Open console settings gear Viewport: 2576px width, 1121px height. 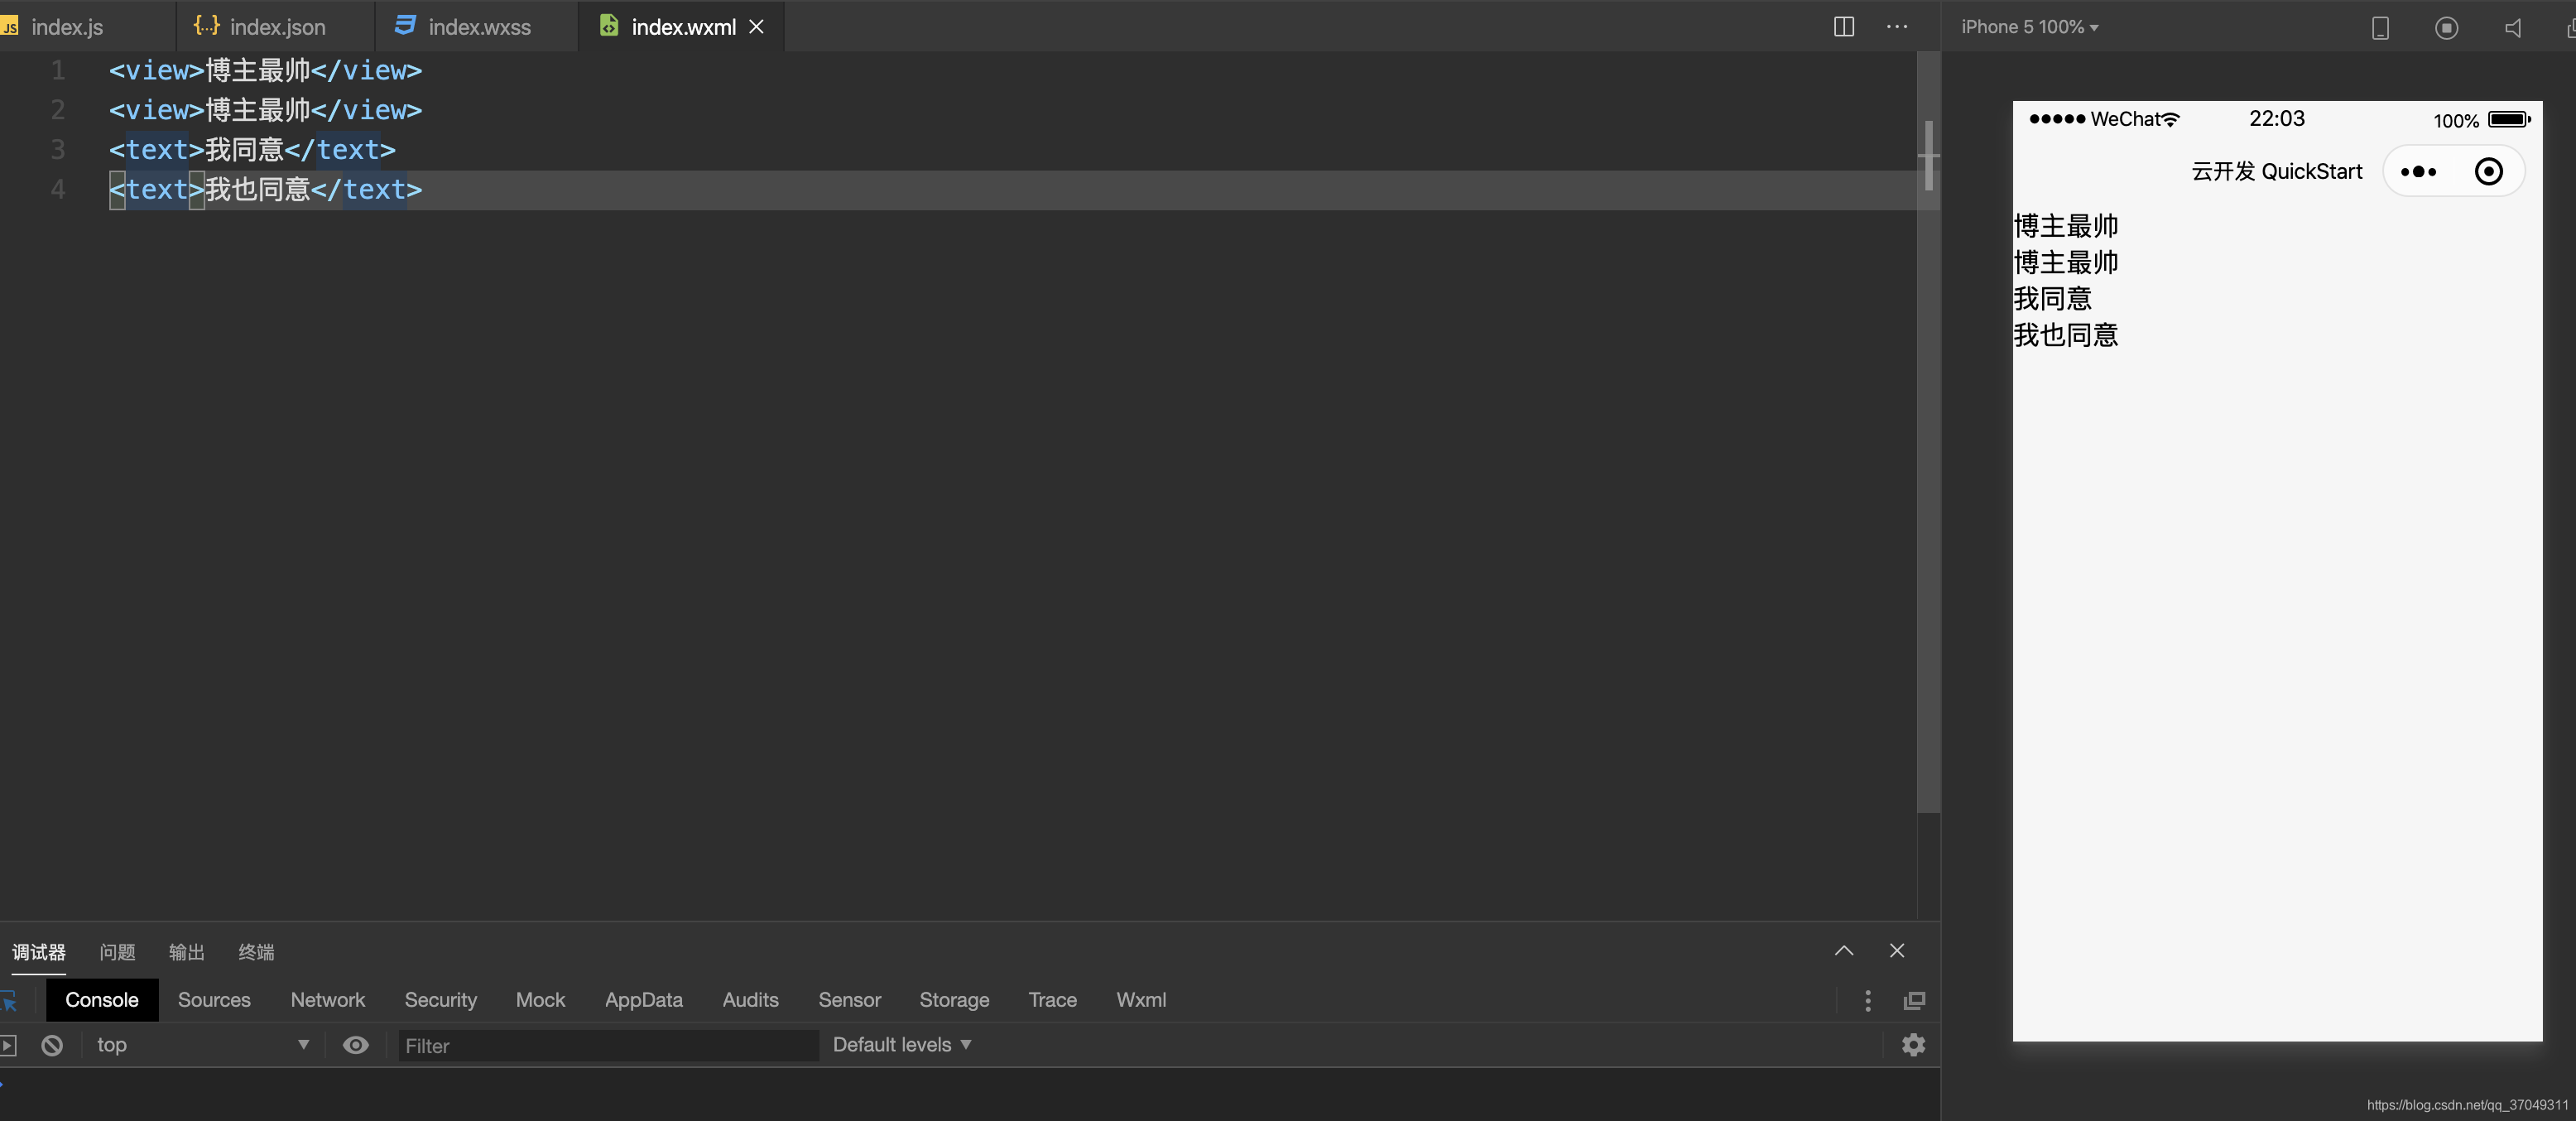[x=1913, y=1045]
